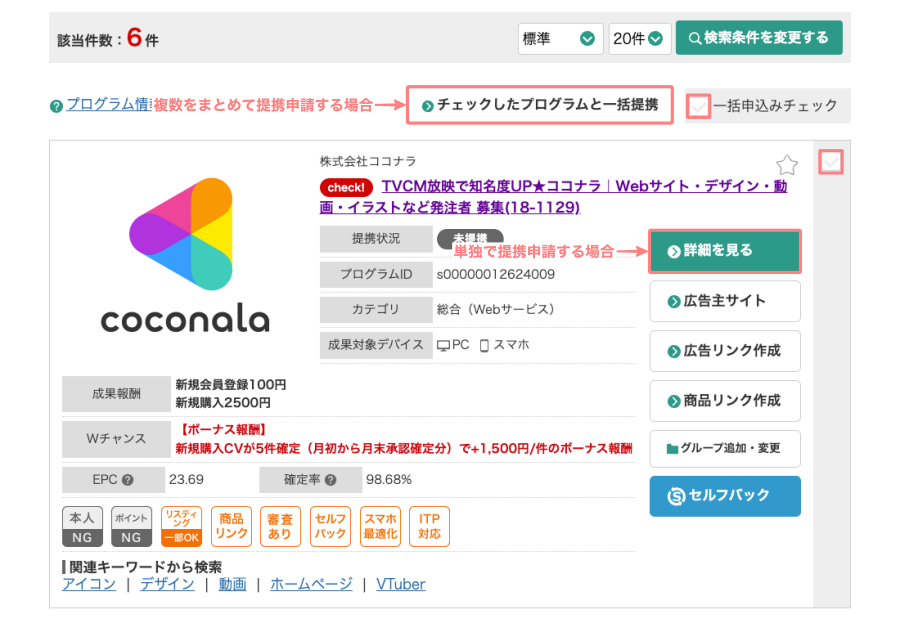Image resolution: width=900 pixels, height=620 pixels.
Task: Click the 審査あり badge icon
Action: [281, 526]
